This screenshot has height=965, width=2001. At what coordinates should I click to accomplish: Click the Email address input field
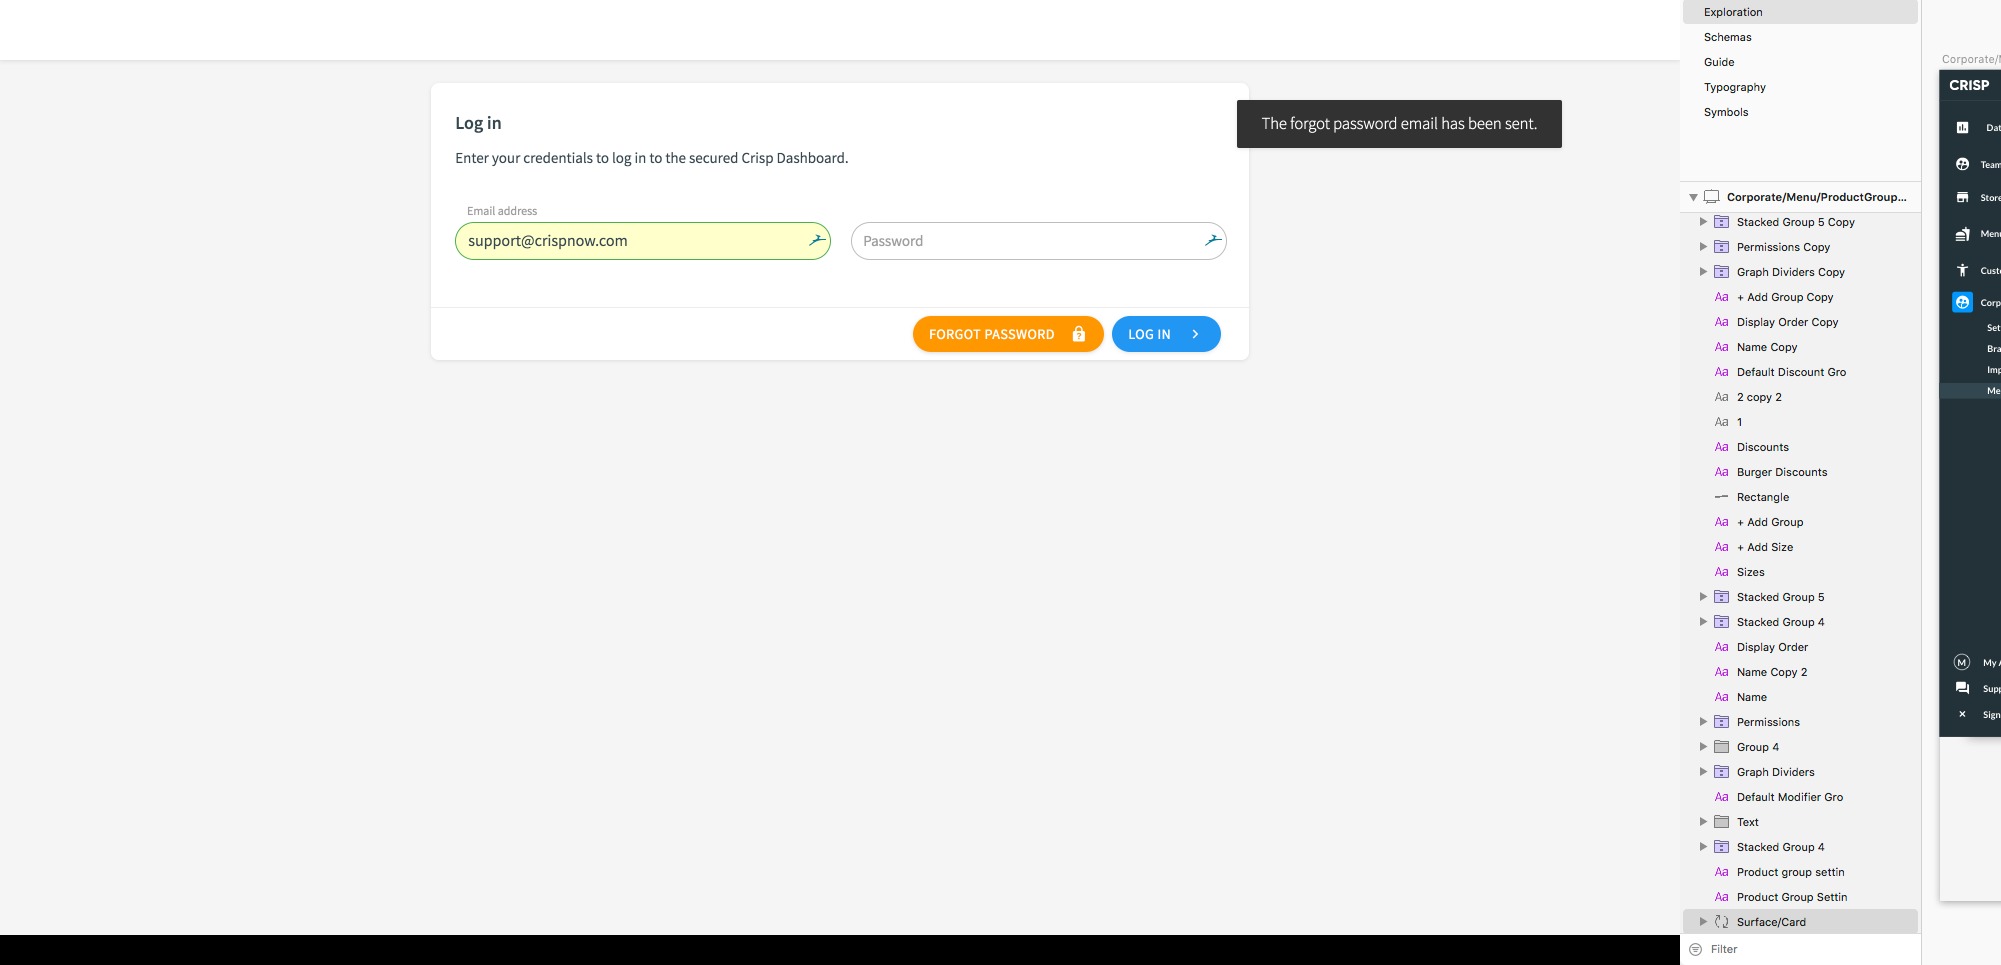643,241
